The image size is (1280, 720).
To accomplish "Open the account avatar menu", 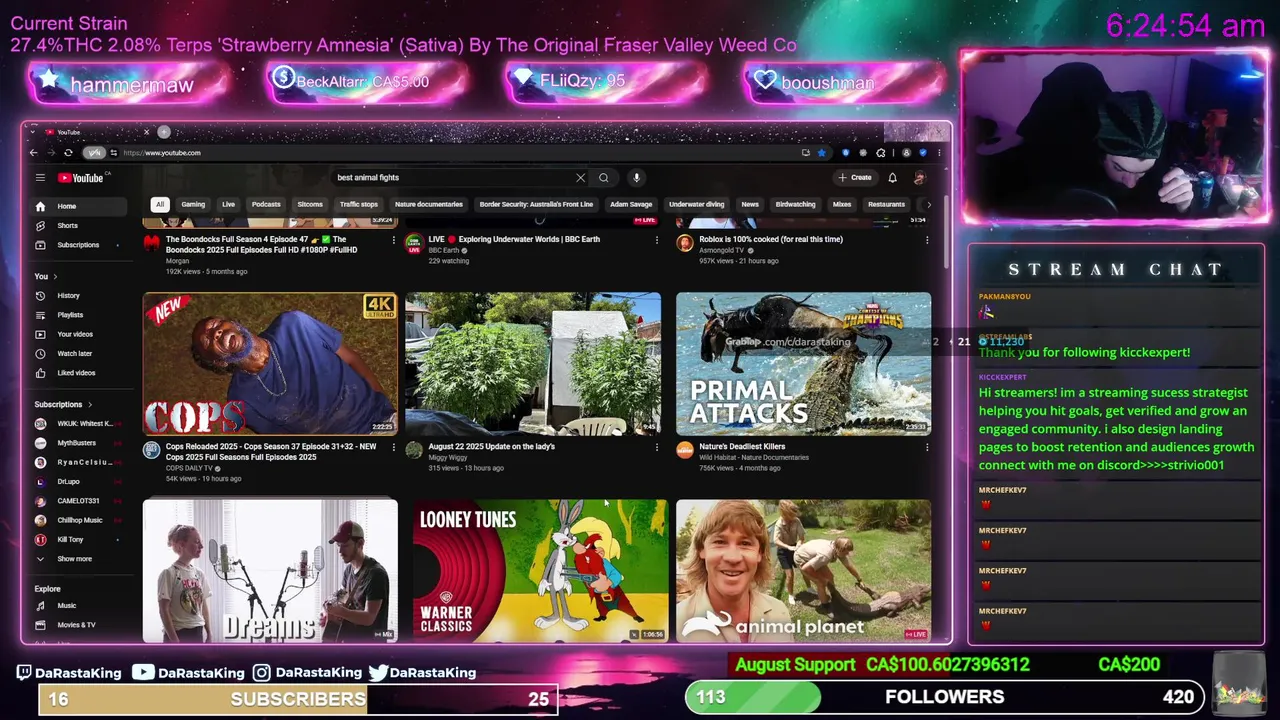I will click(919, 178).
